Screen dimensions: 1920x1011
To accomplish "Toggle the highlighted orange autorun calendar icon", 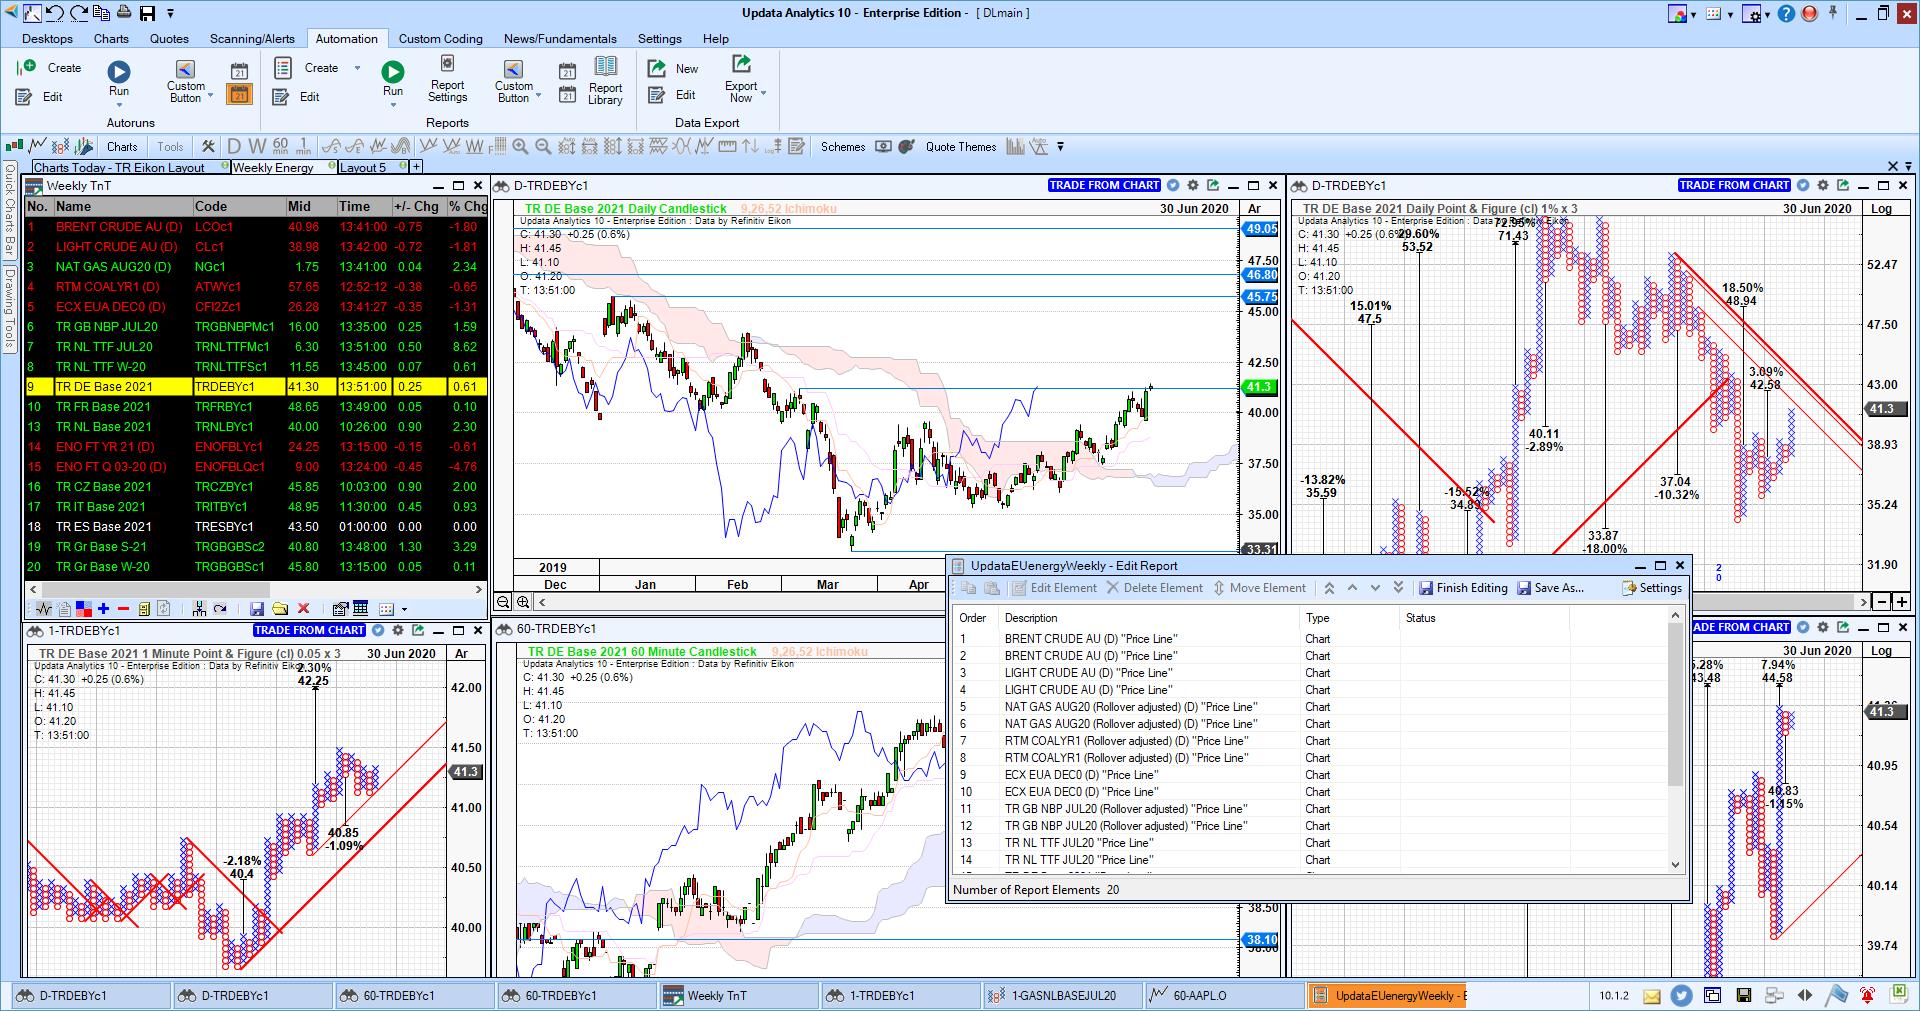I will [239, 95].
